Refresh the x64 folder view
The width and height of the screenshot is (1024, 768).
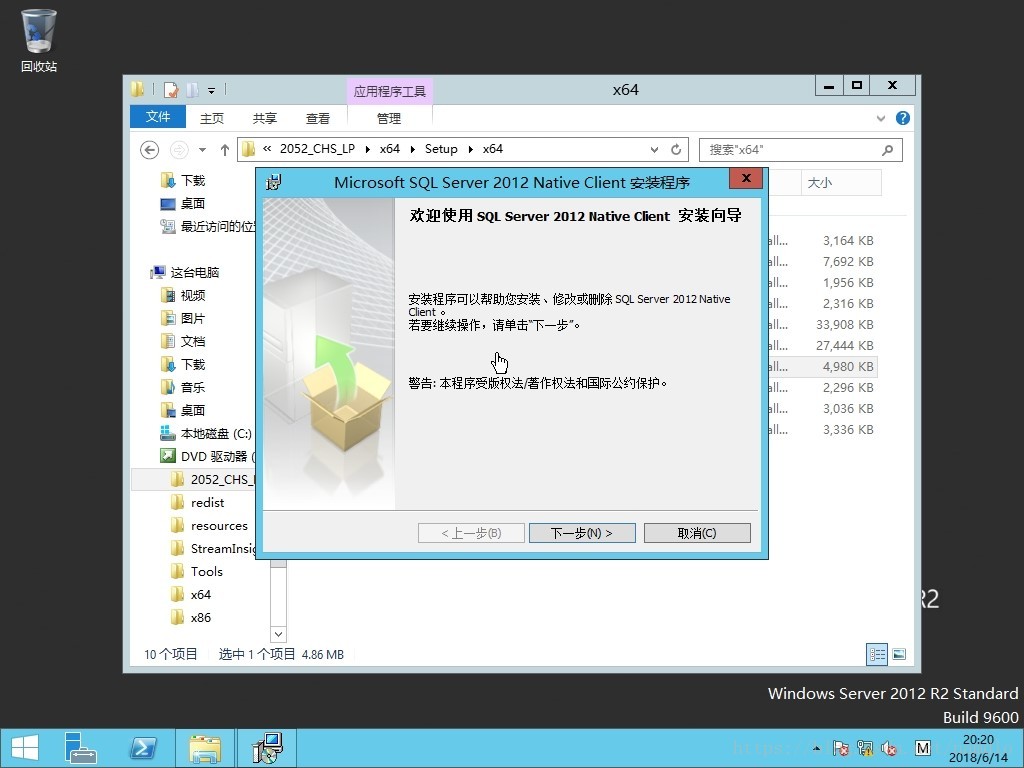coord(676,150)
